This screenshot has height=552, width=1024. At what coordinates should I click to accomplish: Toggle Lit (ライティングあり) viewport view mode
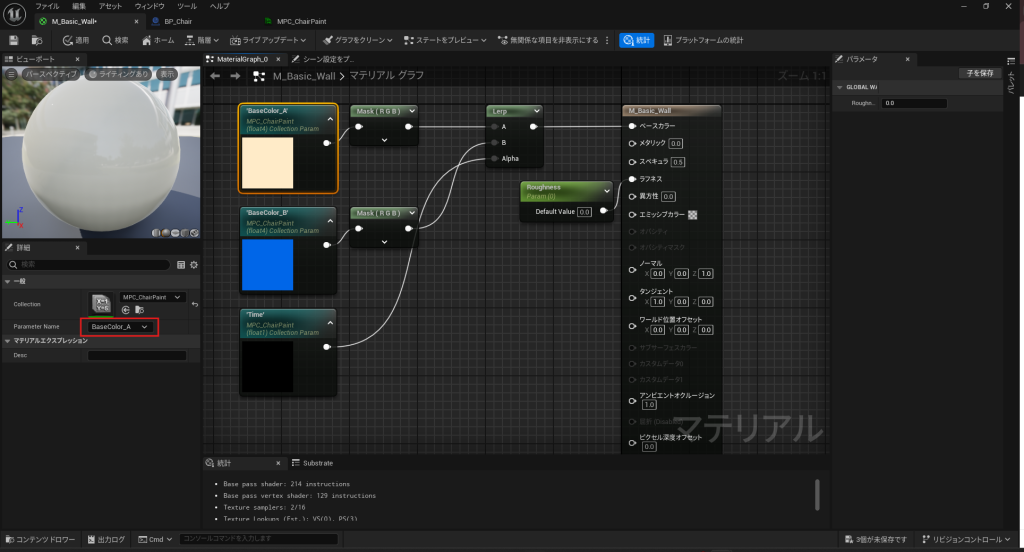click(x=120, y=74)
